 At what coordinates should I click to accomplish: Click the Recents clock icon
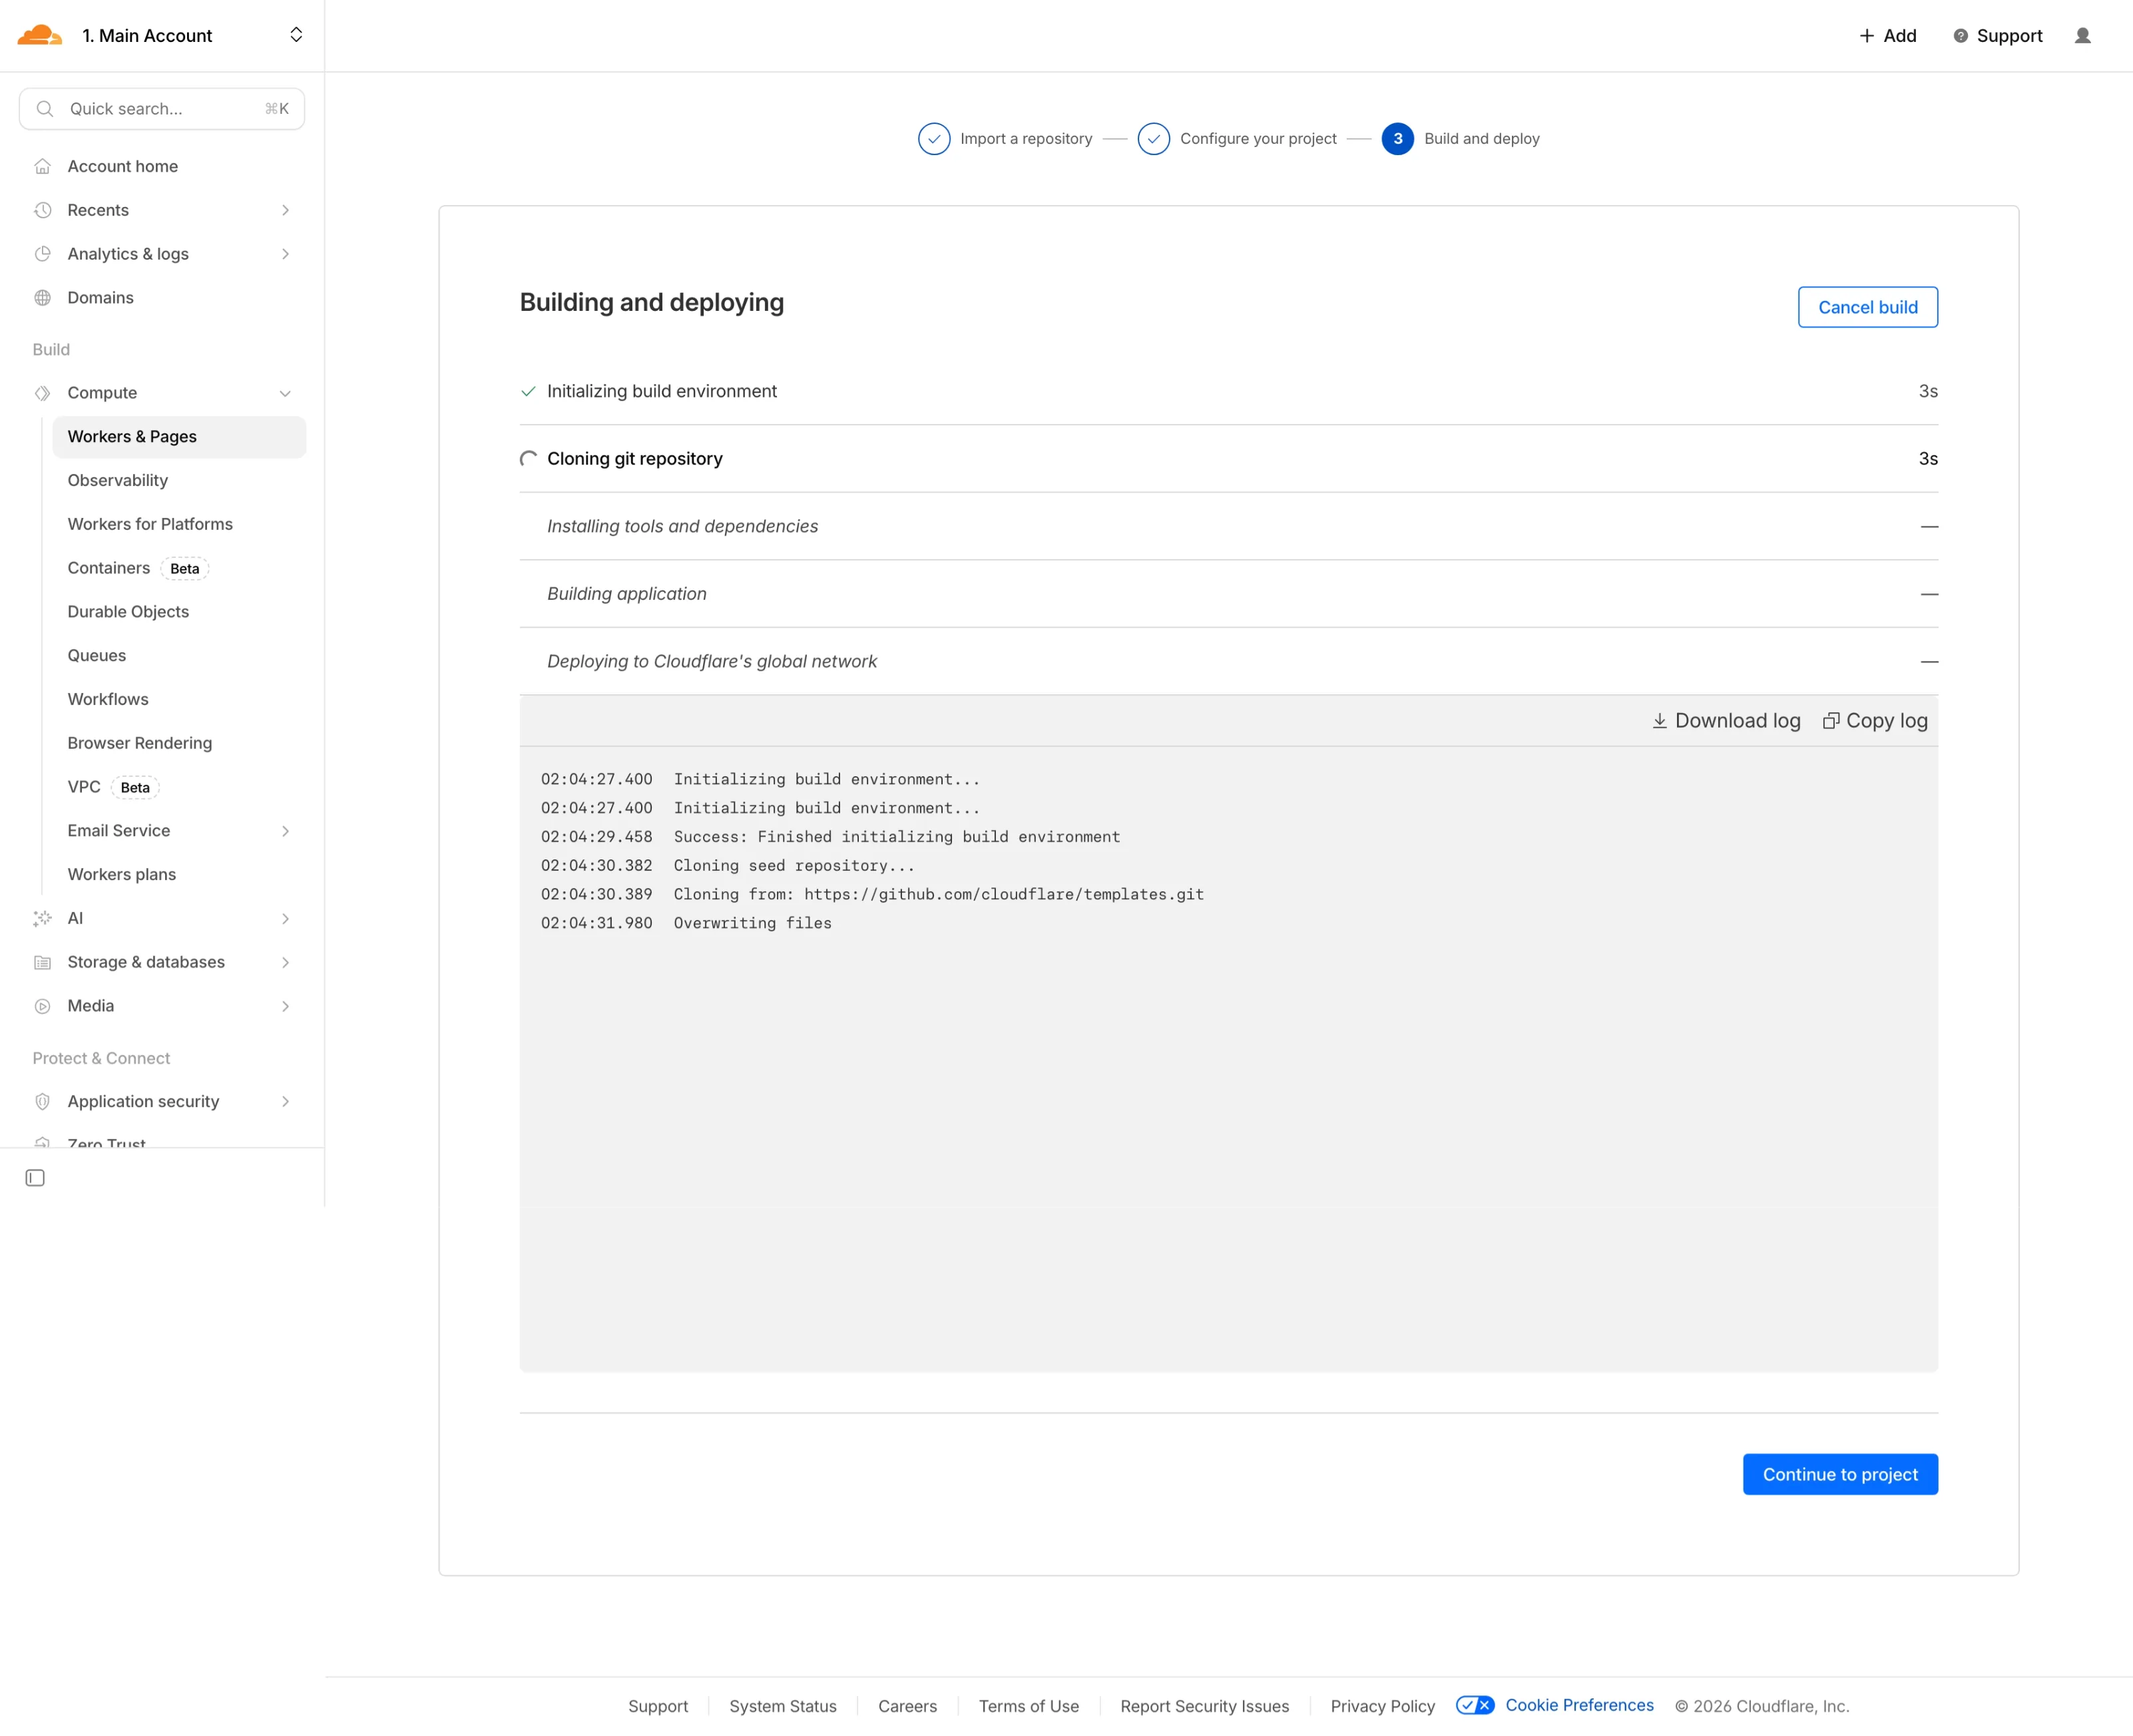pyautogui.click(x=42, y=210)
